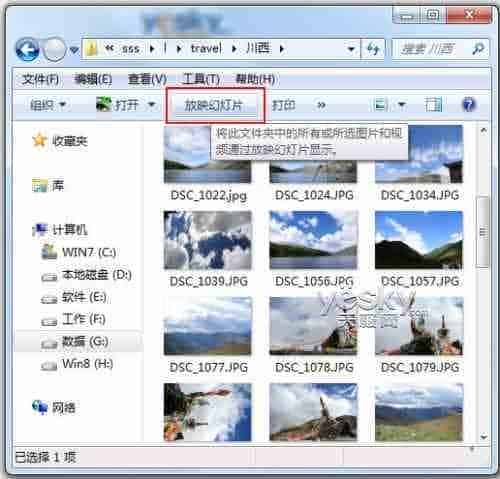Click the Forward navigation arrow
500x479 pixels.
pos(54,50)
